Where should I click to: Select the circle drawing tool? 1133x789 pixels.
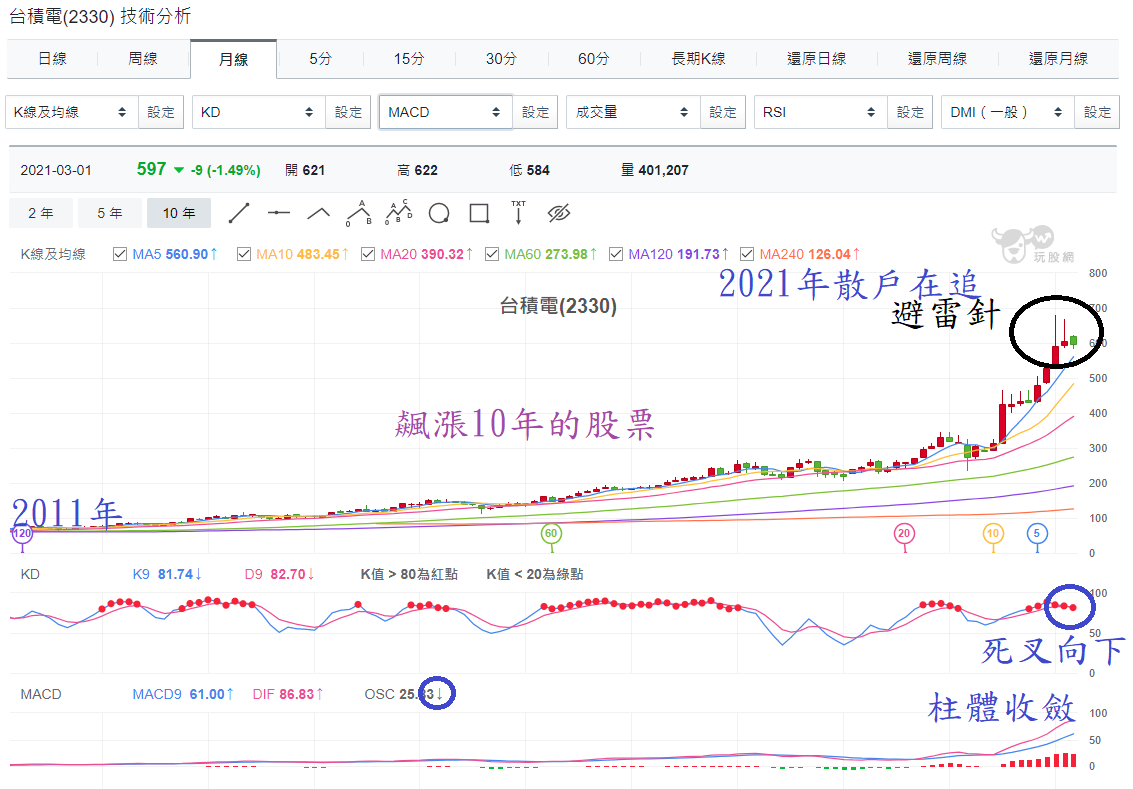coord(439,213)
